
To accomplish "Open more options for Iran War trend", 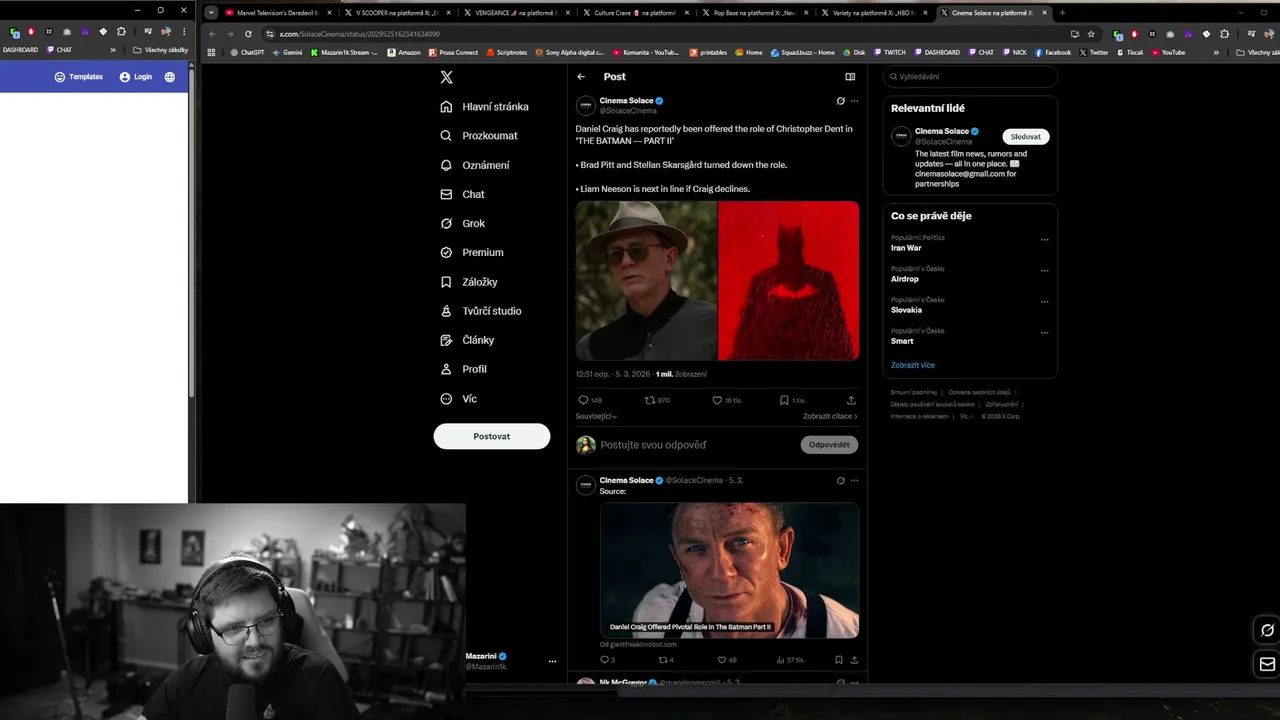I will pos(1044,240).
